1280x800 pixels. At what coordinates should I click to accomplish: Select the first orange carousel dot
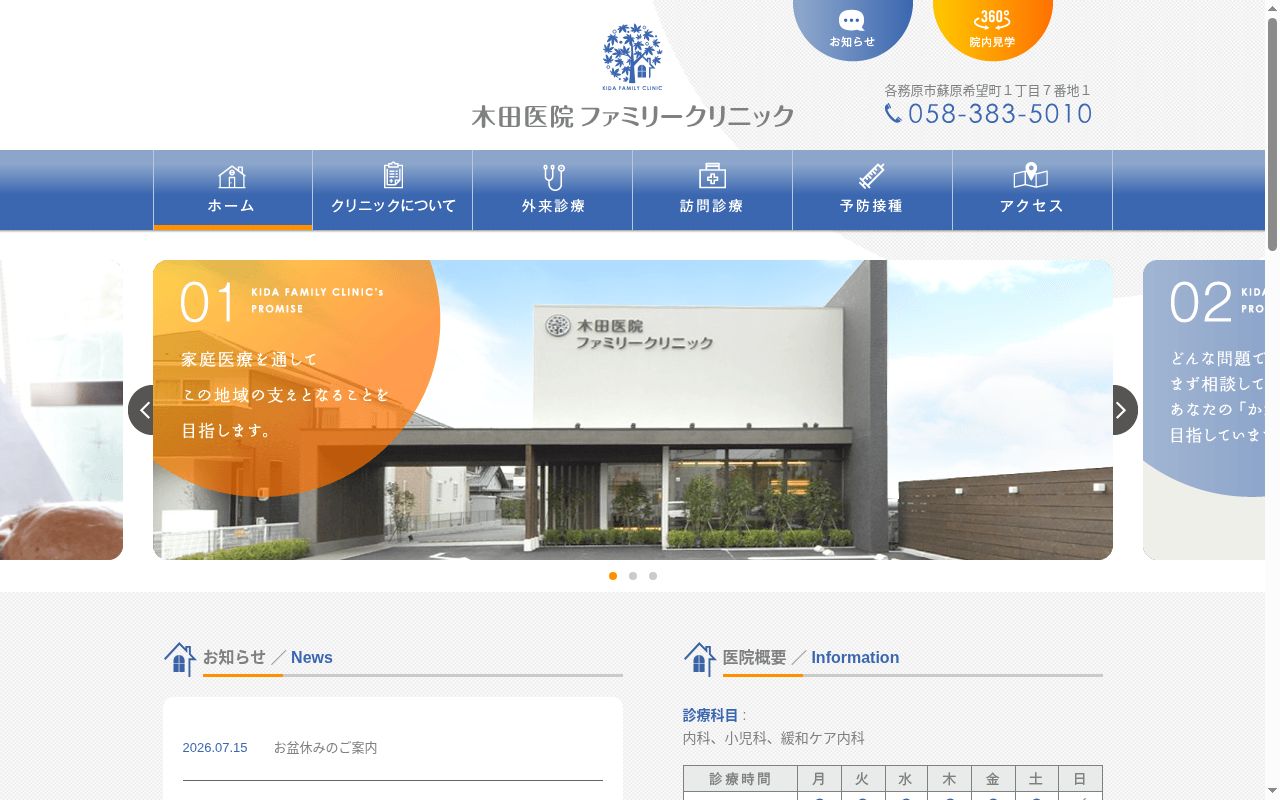point(613,576)
